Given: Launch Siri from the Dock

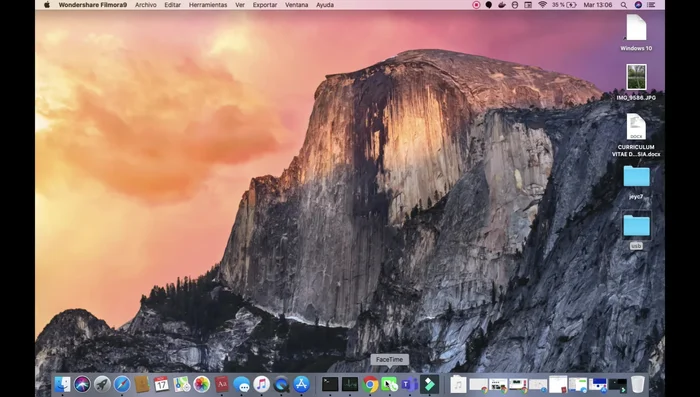Looking at the screenshot, I should 82,384.
